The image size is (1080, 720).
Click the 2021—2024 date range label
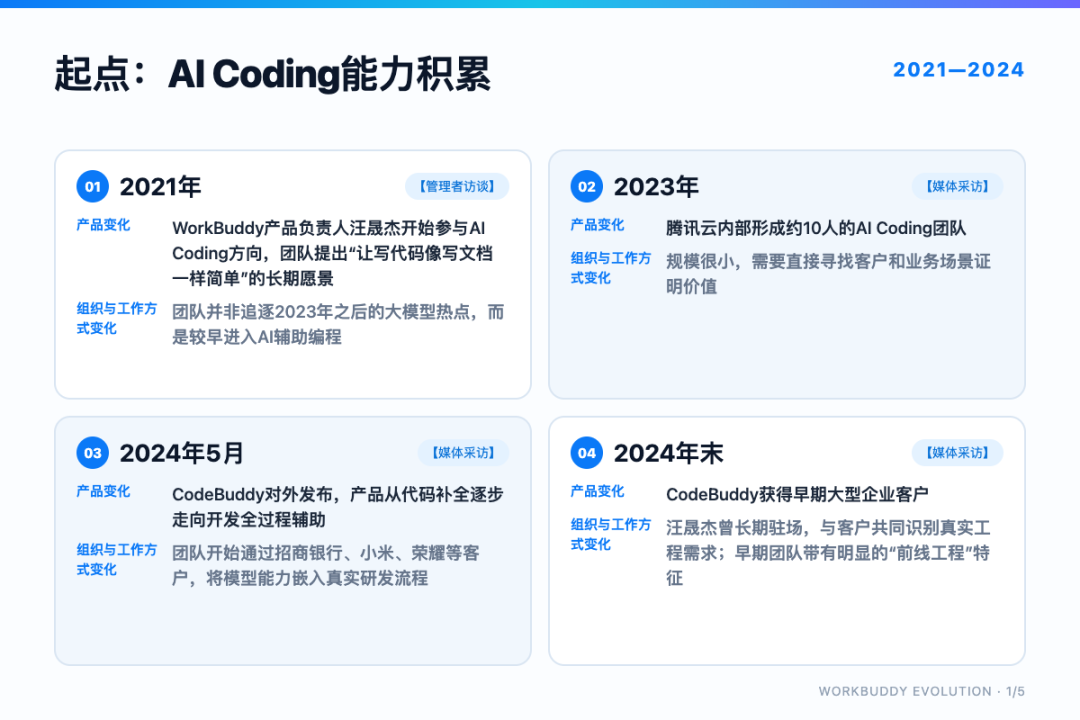(x=959, y=70)
